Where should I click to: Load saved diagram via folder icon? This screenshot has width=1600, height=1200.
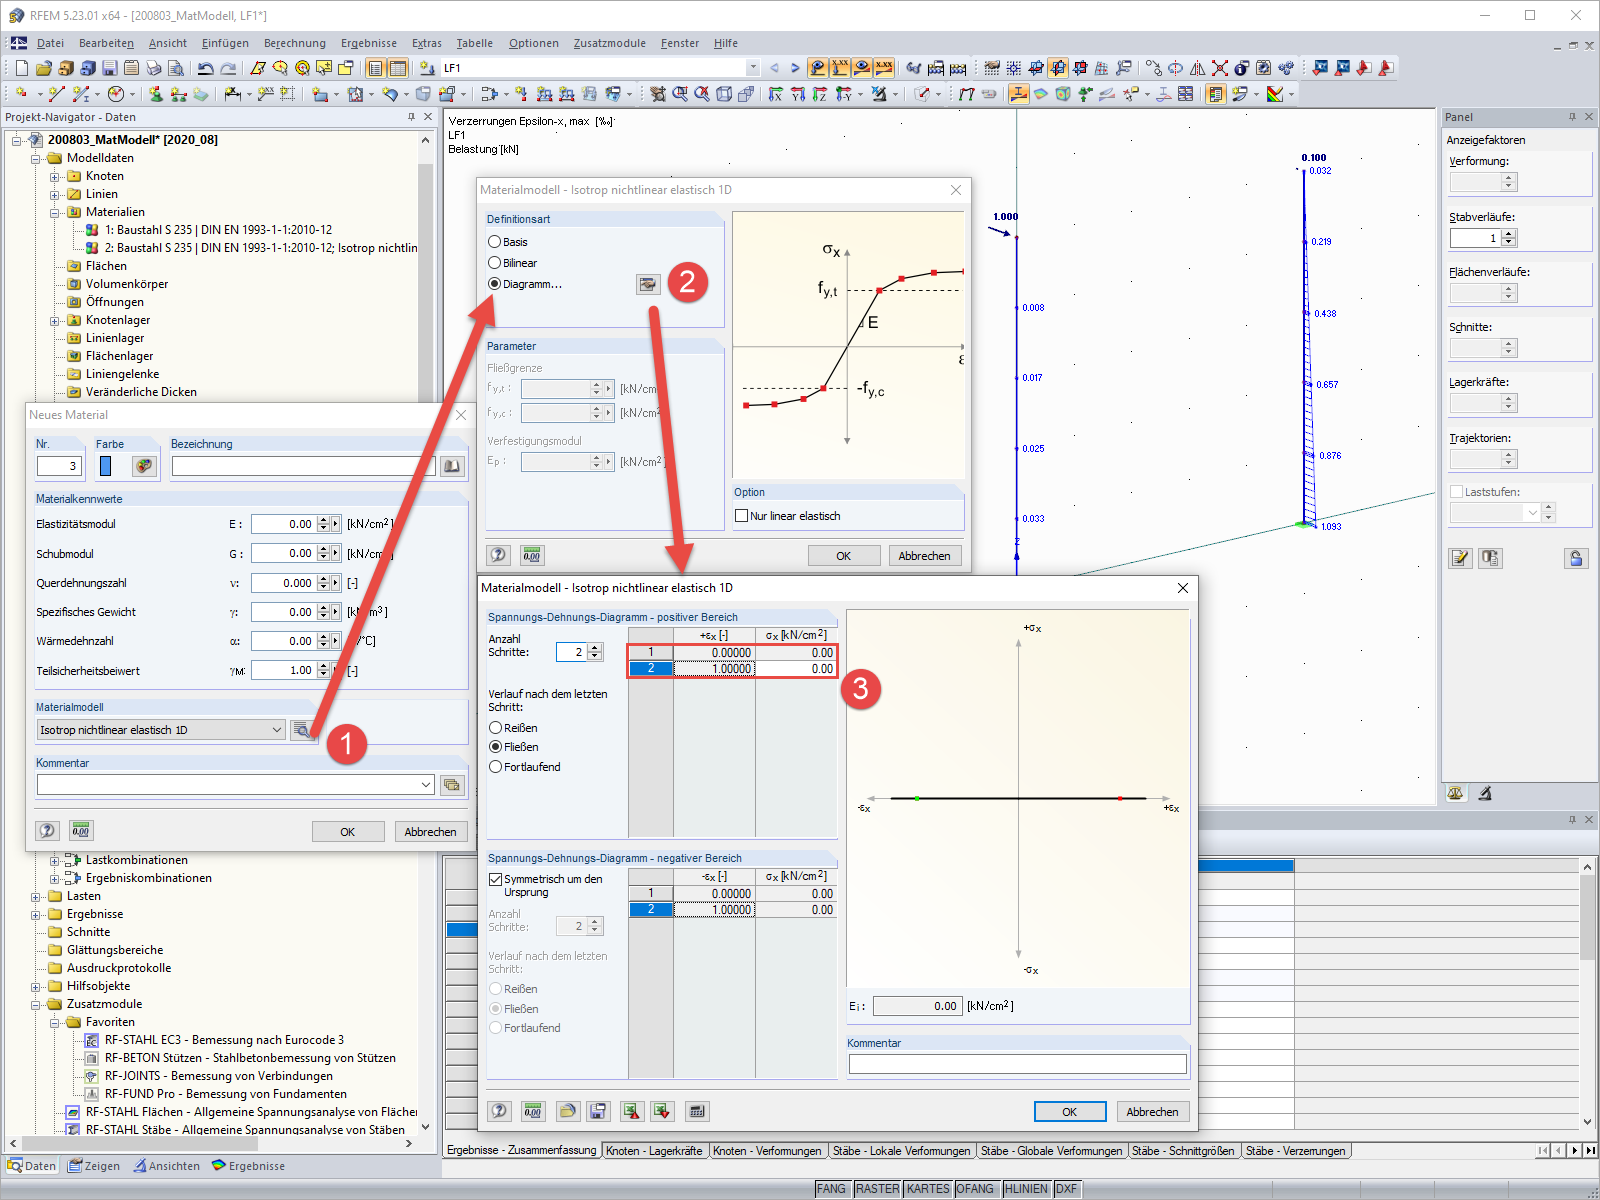click(567, 1111)
